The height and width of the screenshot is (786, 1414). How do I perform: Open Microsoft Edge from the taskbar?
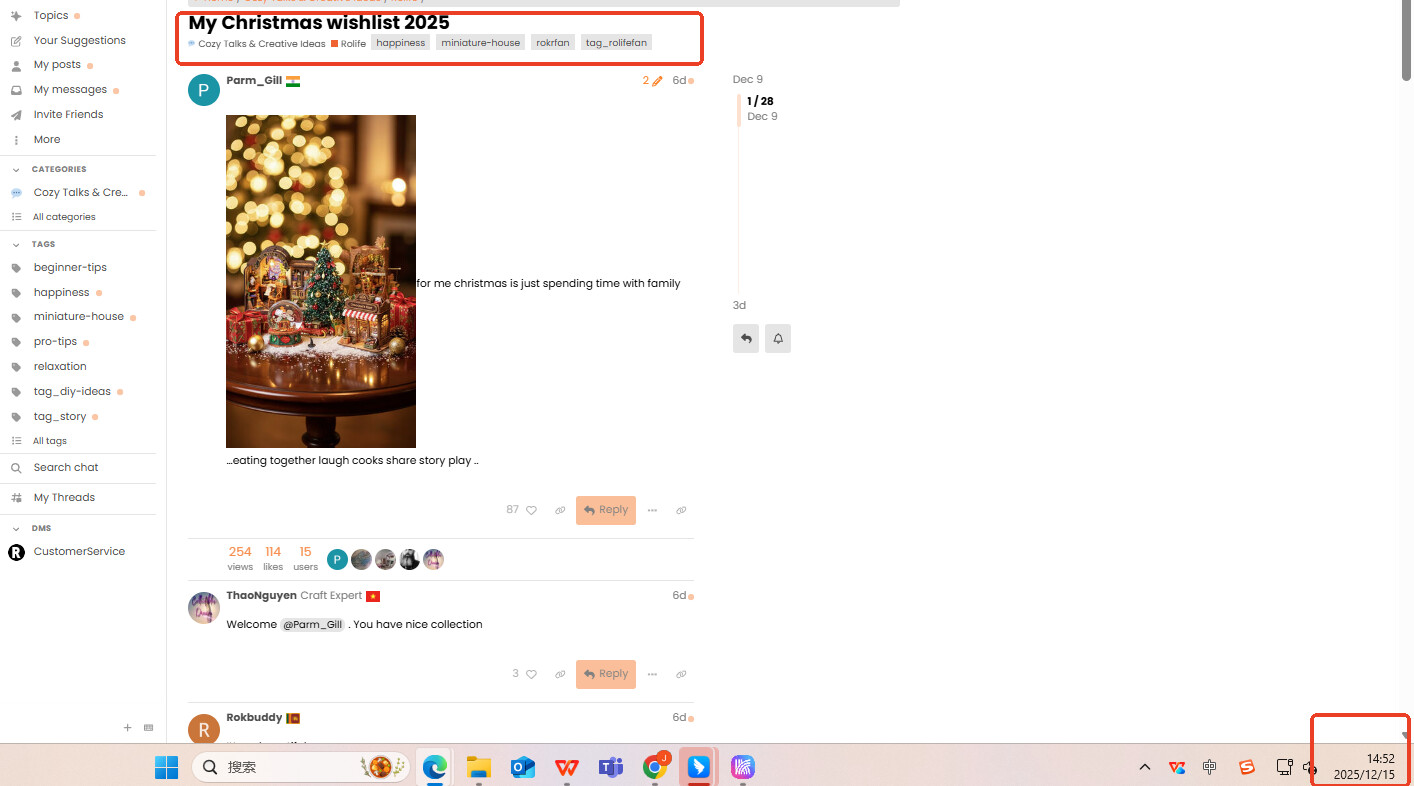[434, 767]
